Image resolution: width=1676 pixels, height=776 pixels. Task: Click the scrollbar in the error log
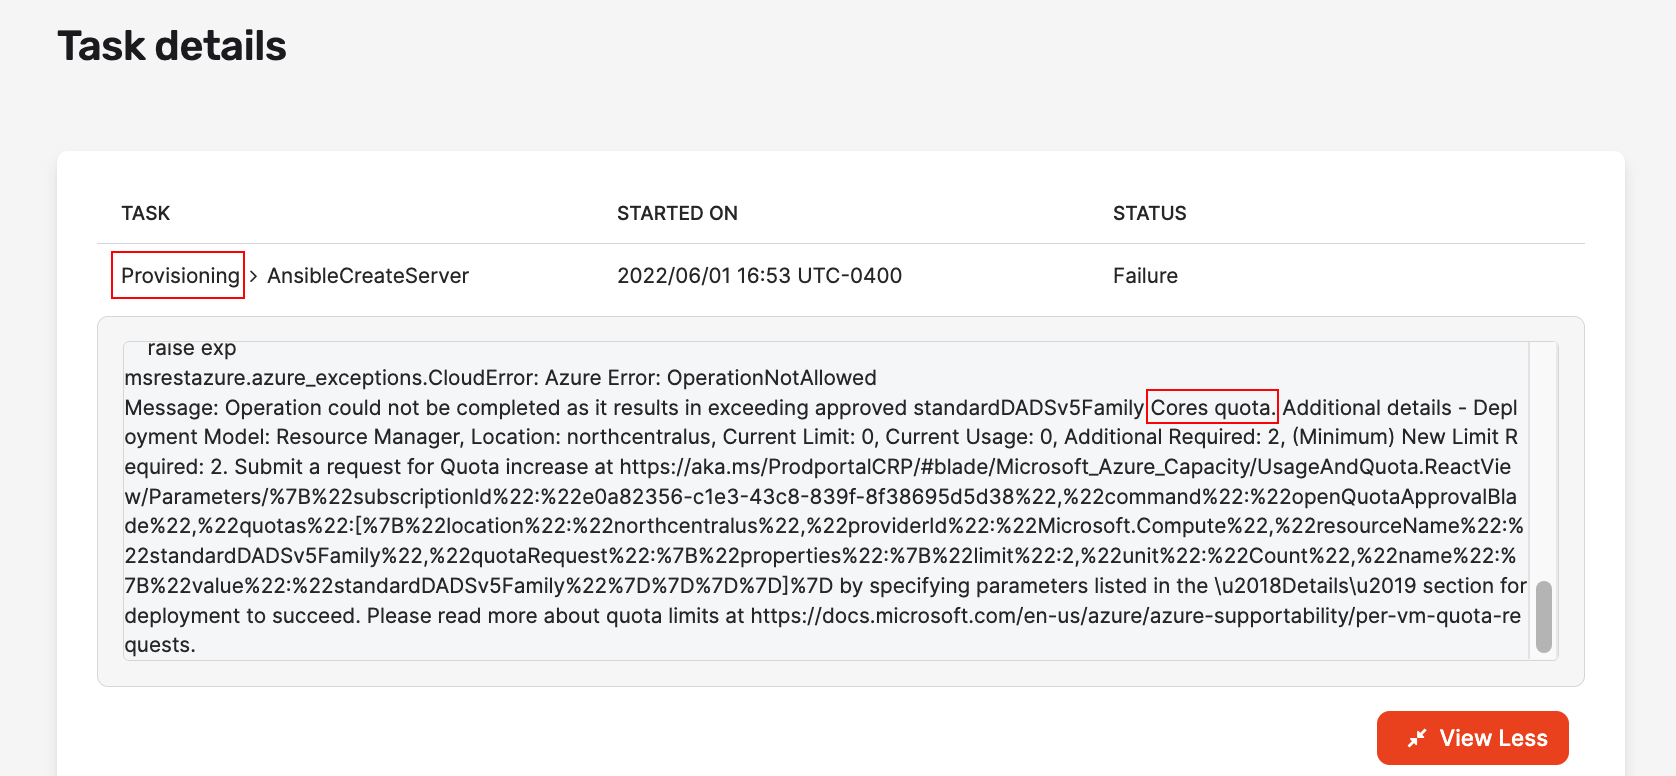pos(1543,615)
